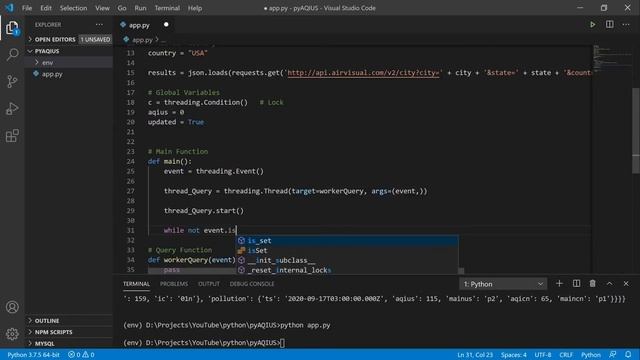Kill terminal with trash icon
The image size is (640, 360).
click(592, 284)
